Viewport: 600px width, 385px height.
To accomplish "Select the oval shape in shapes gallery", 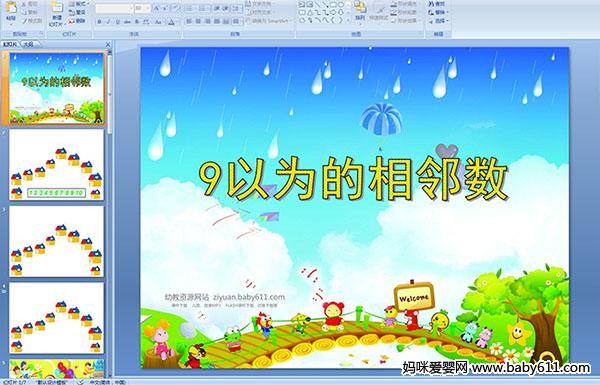I will point(341,5).
